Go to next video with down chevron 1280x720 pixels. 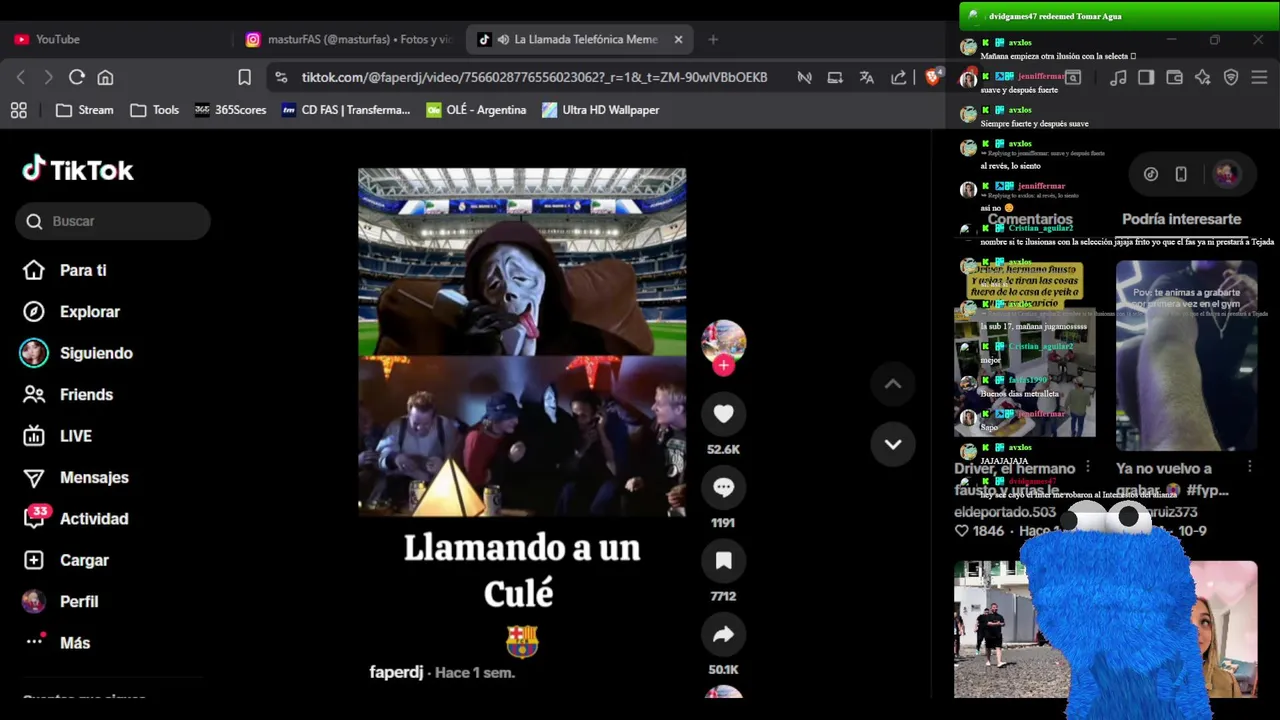893,444
